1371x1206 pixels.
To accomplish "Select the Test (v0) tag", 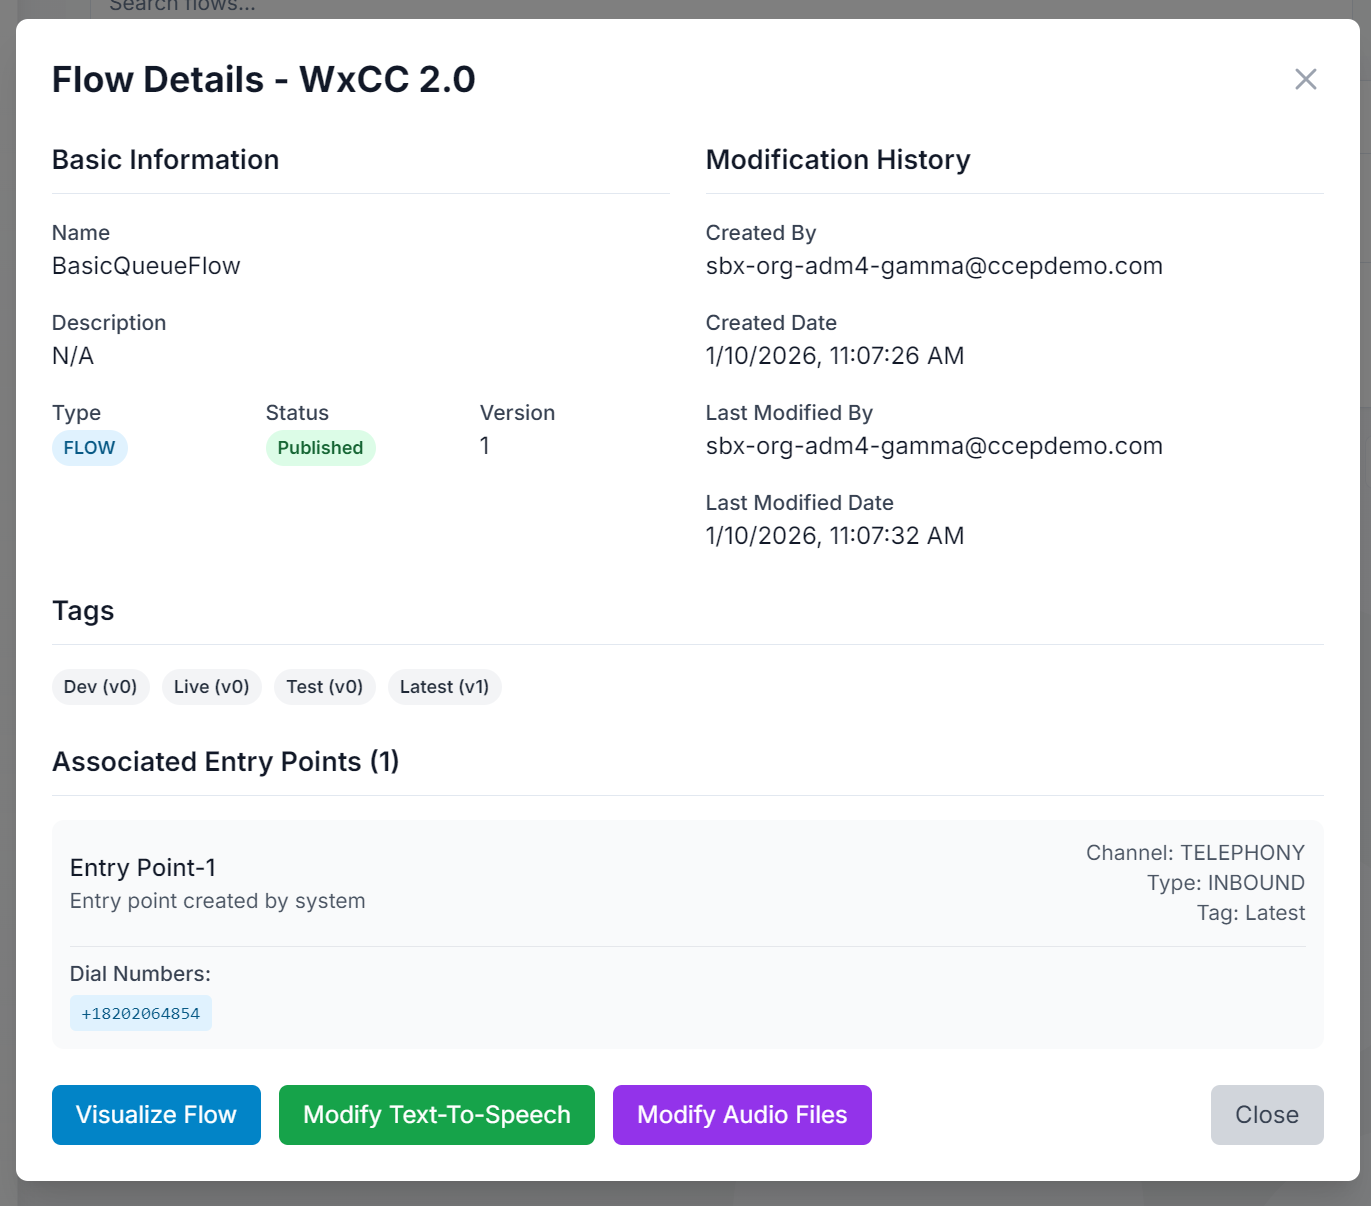I will pos(324,687).
